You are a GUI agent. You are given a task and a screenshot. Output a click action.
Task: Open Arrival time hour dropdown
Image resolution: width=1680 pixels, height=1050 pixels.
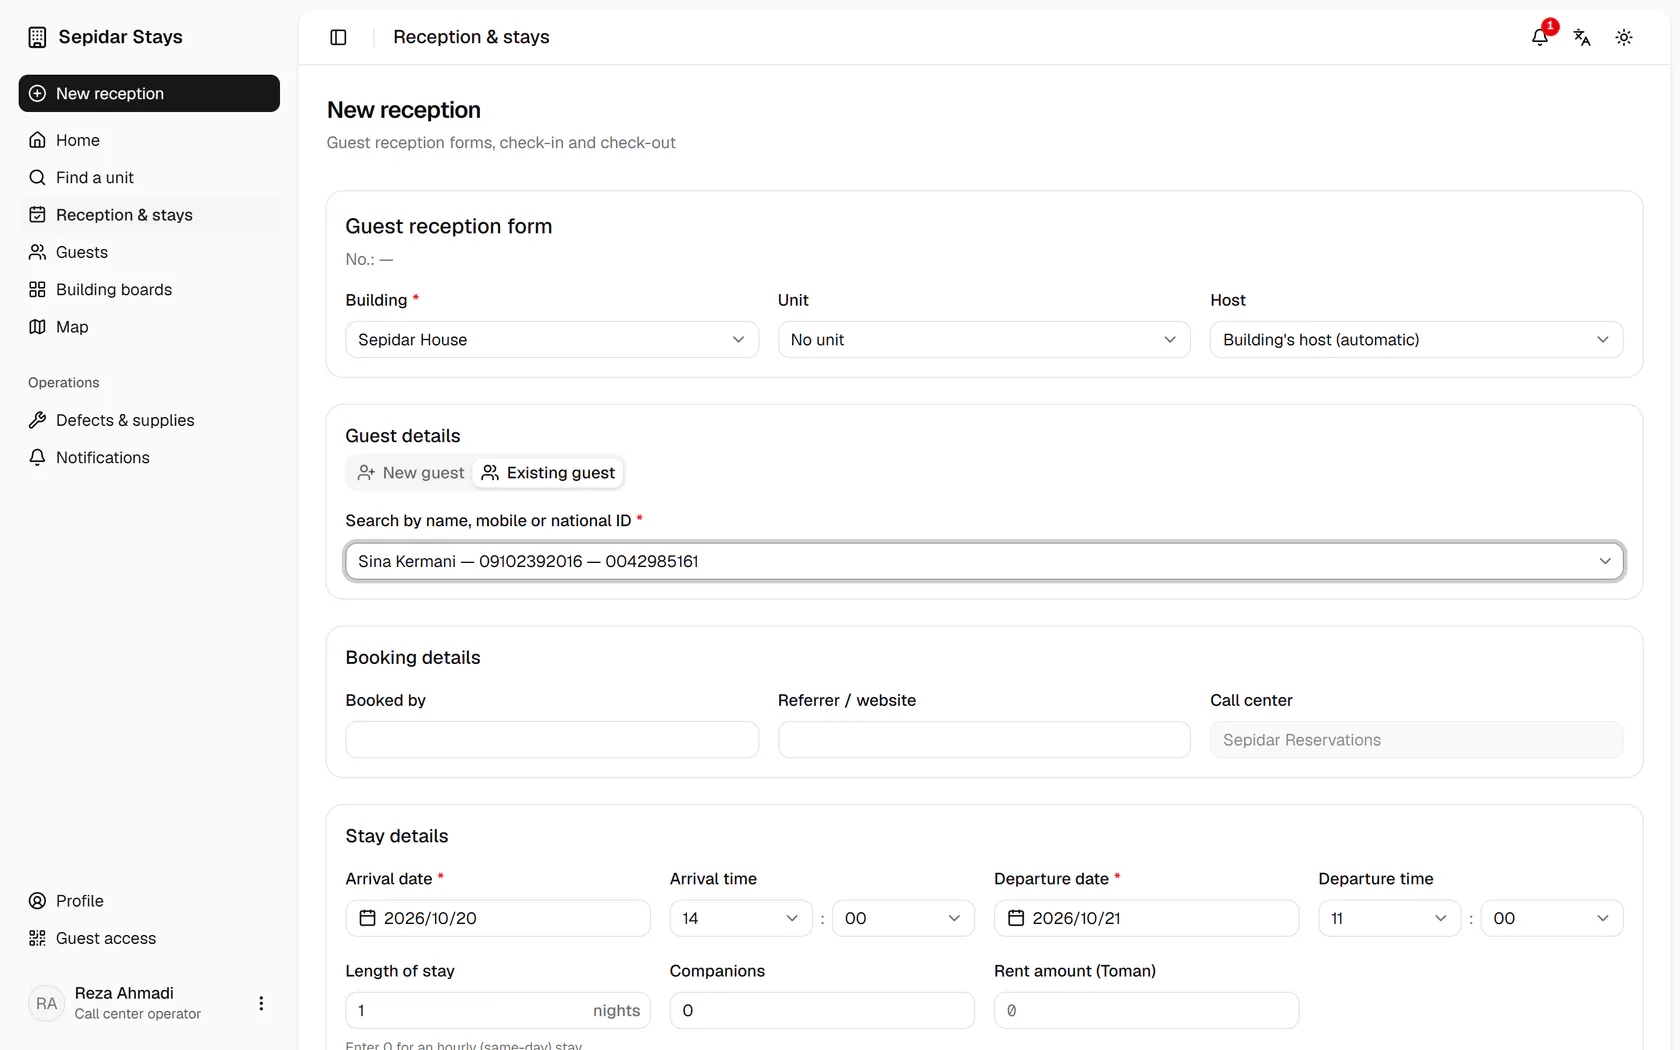pyautogui.click(x=741, y=918)
